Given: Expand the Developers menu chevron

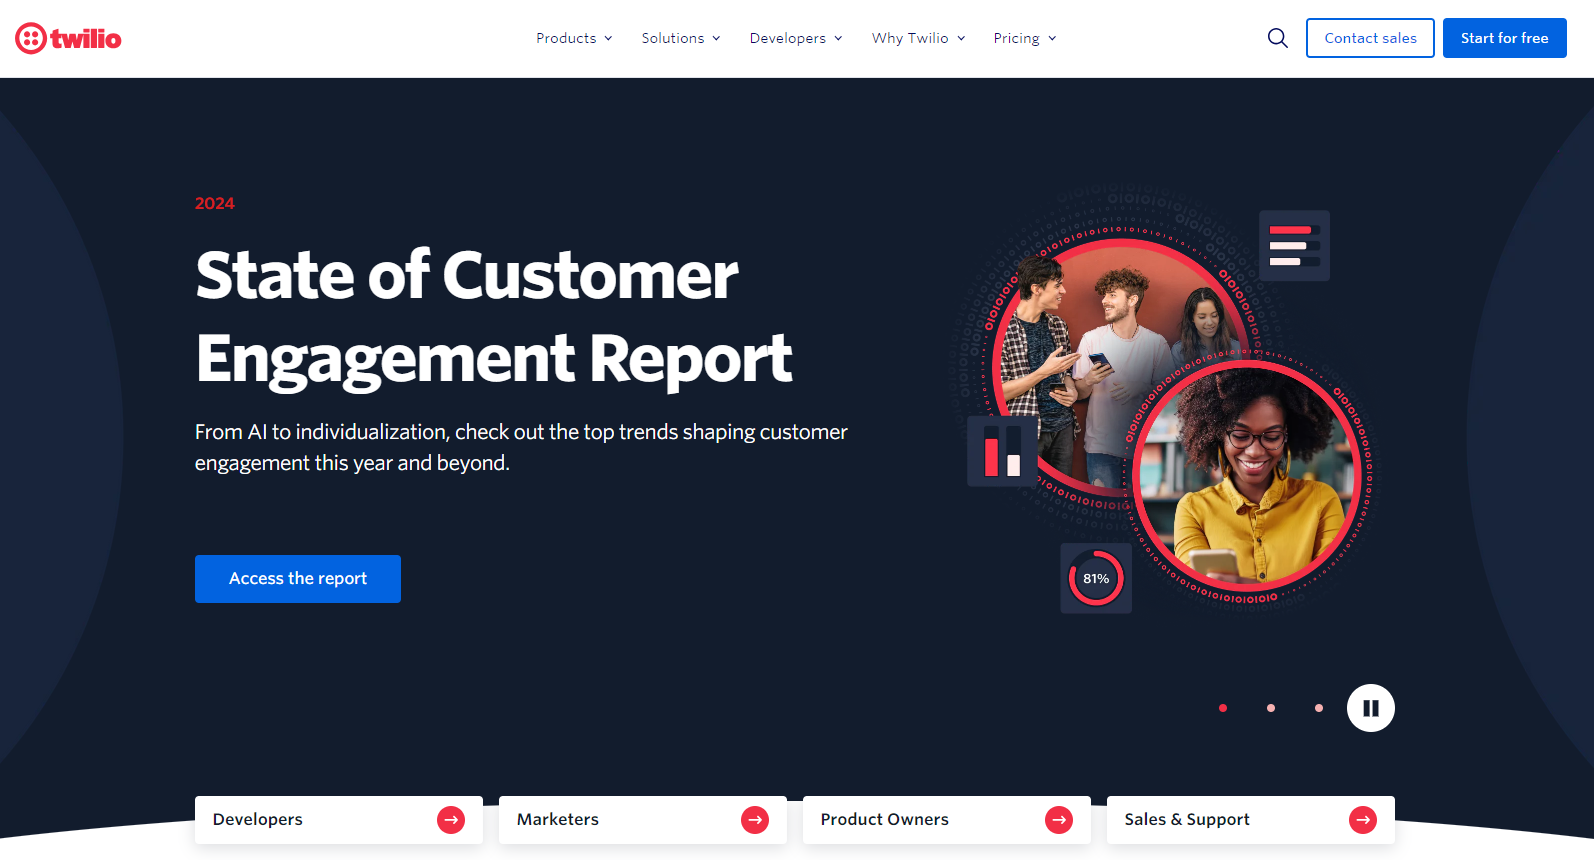Looking at the screenshot, I should click(838, 39).
